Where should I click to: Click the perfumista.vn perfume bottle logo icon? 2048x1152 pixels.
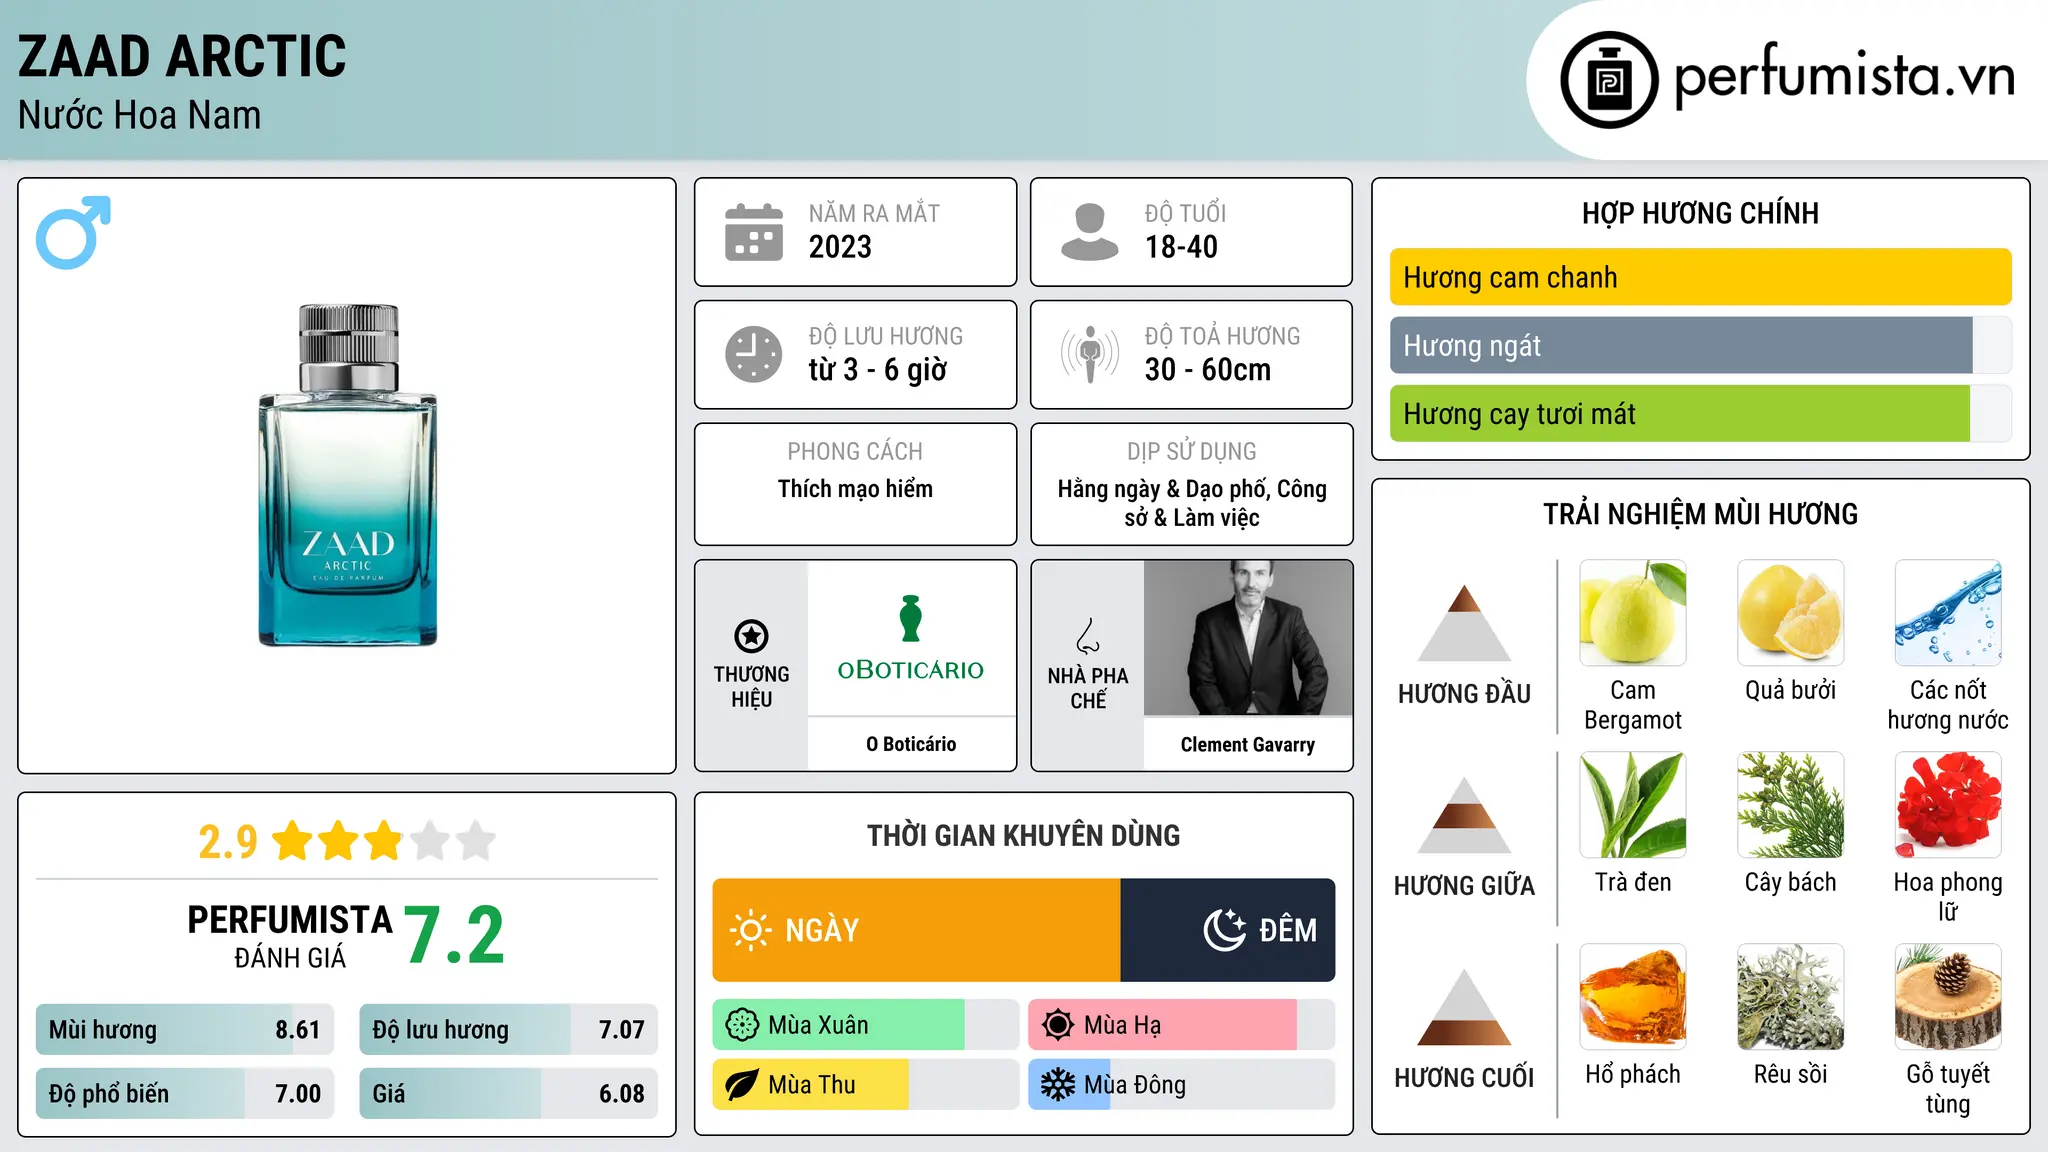point(1609,80)
